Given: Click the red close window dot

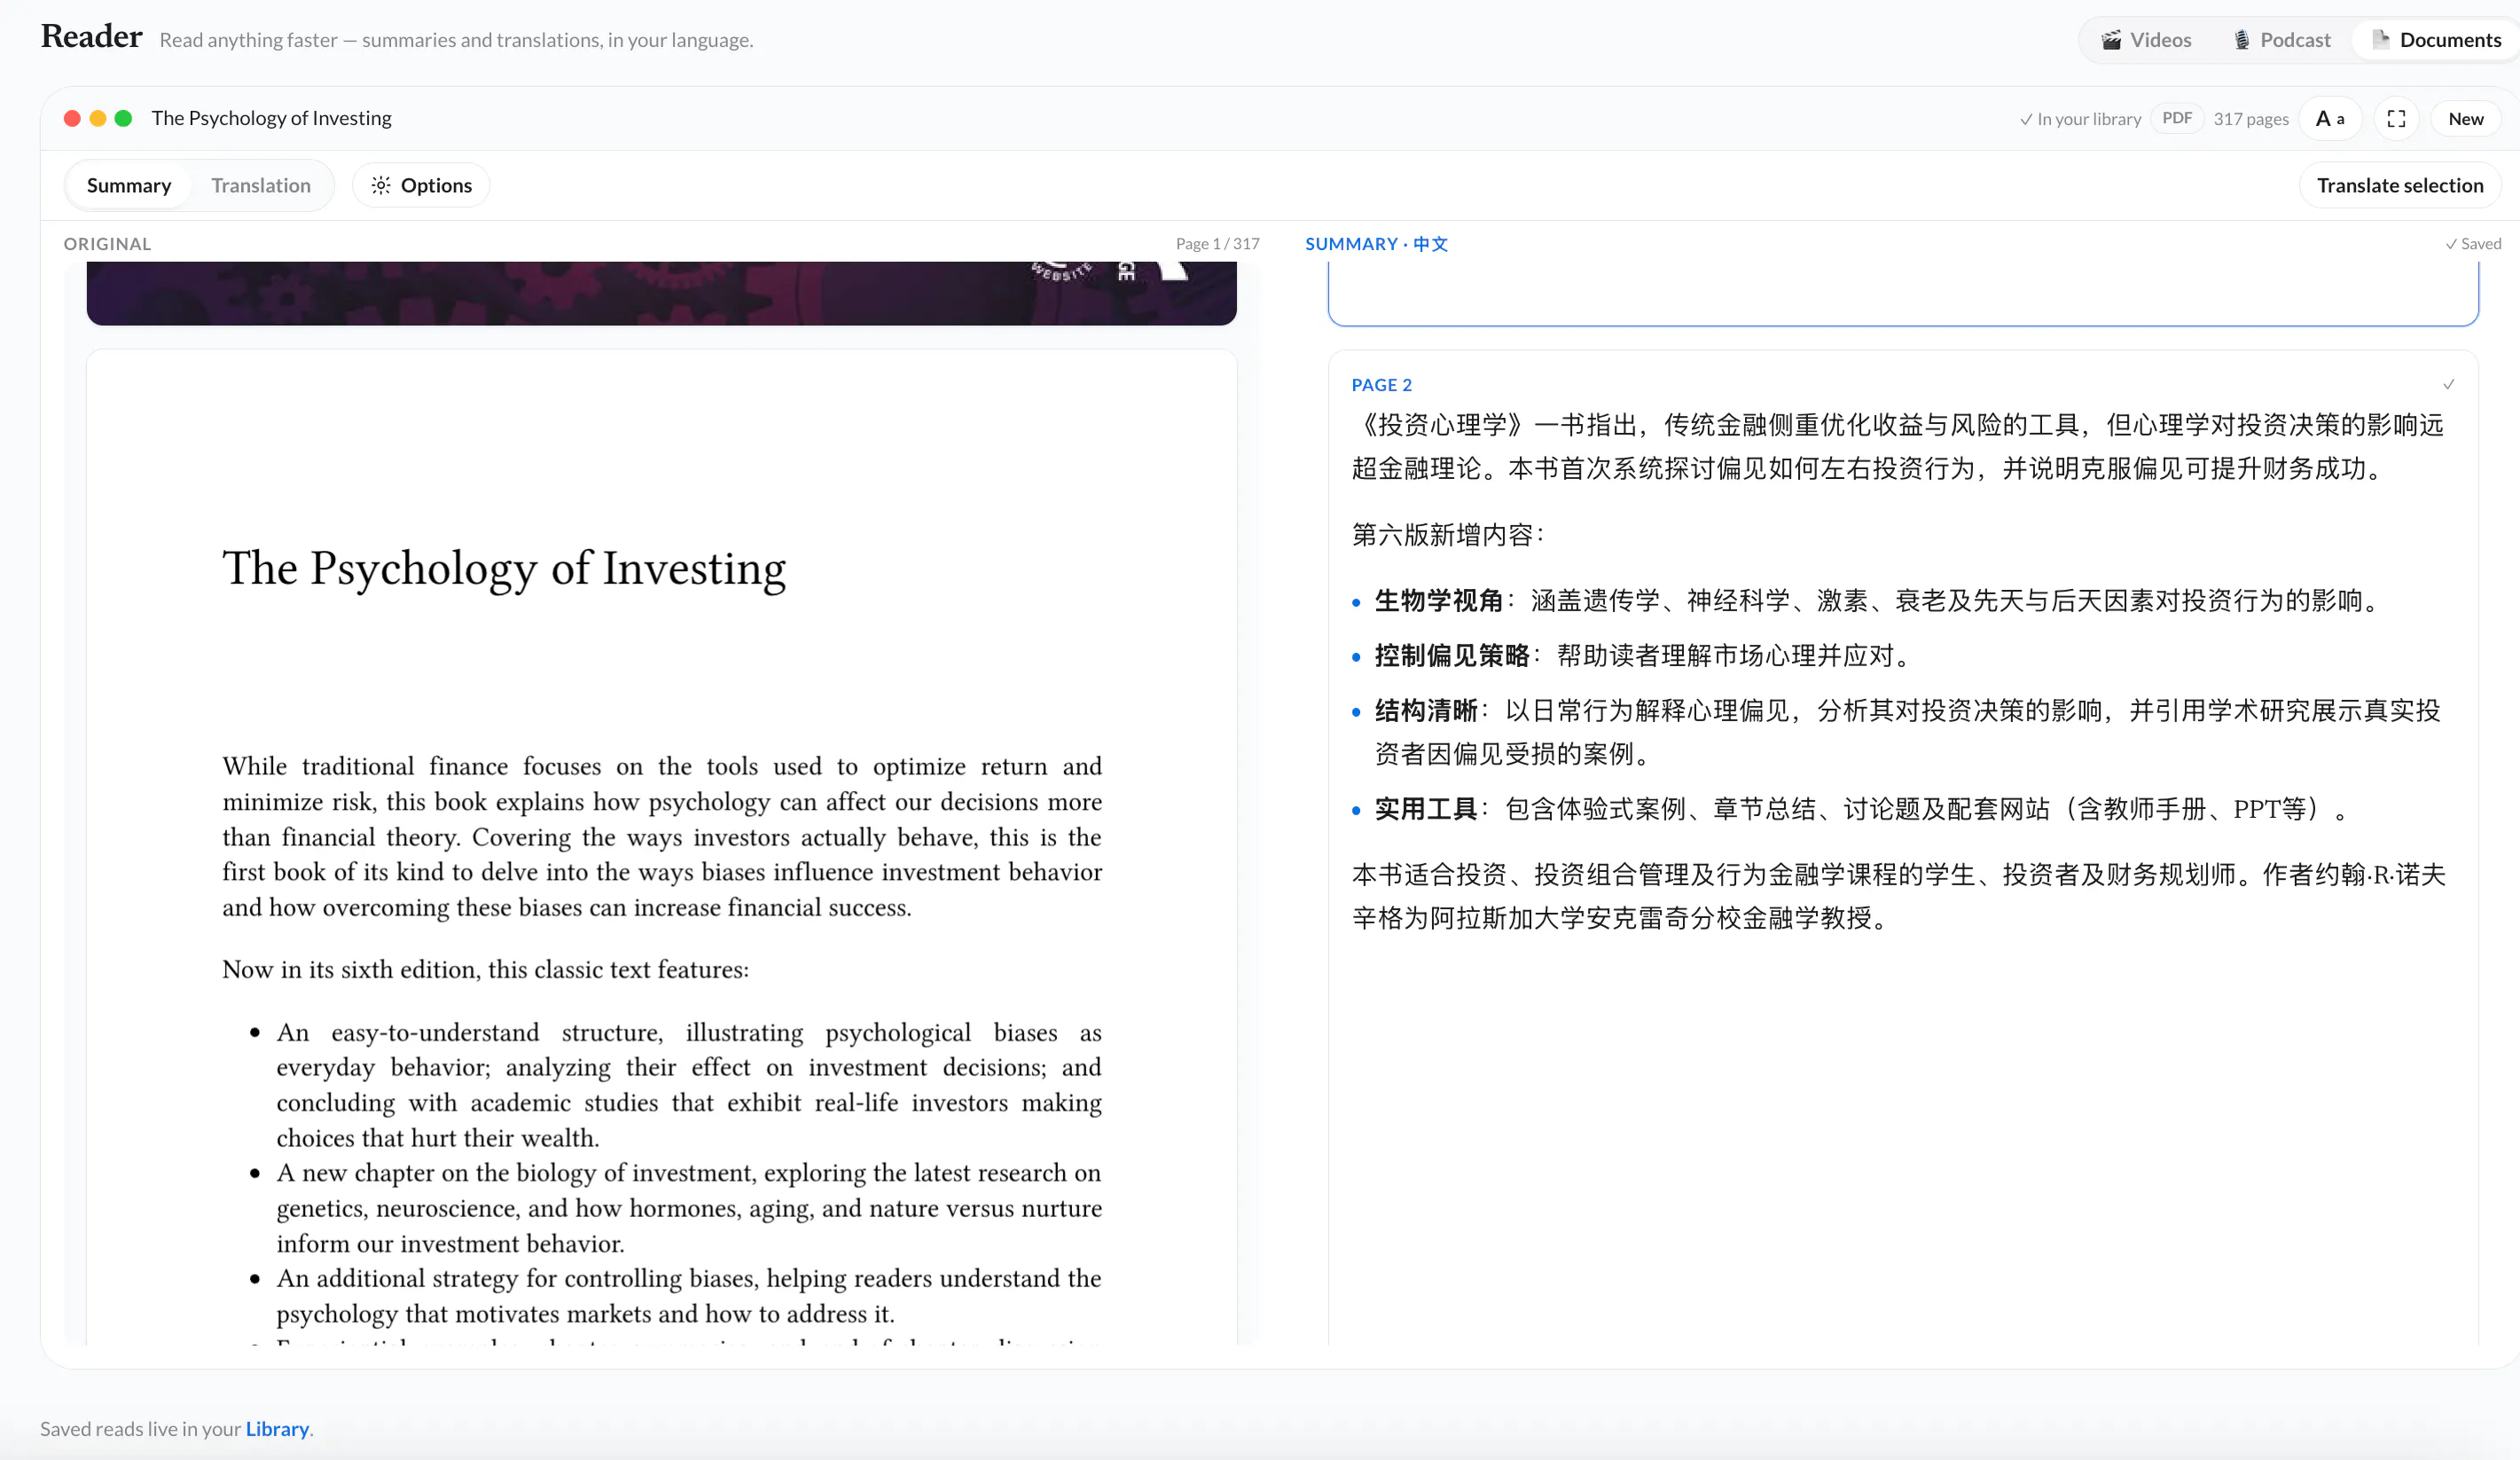Looking at the screenshot, I should pos(72,119).
